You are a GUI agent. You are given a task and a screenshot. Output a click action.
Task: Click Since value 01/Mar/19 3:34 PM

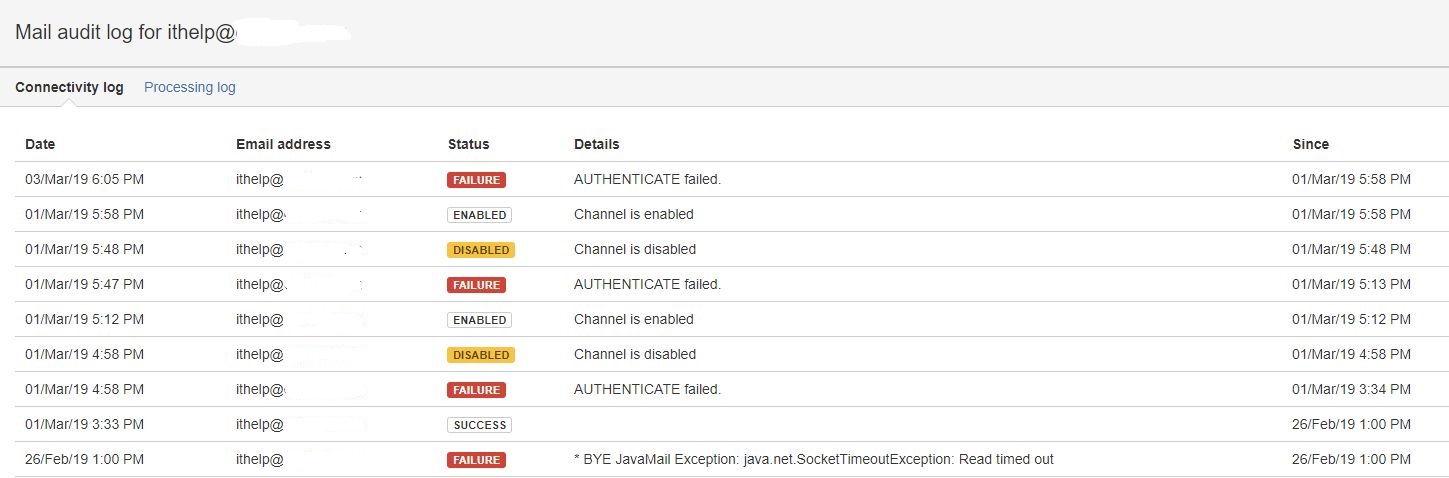coord(1351,389)
